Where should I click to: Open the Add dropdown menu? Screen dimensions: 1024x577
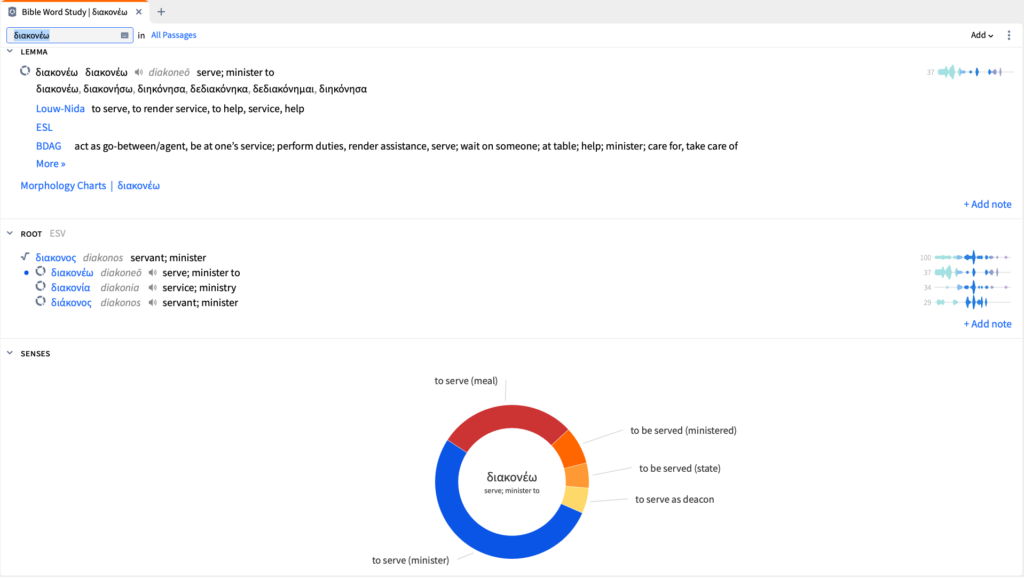[x=981, y=35]
